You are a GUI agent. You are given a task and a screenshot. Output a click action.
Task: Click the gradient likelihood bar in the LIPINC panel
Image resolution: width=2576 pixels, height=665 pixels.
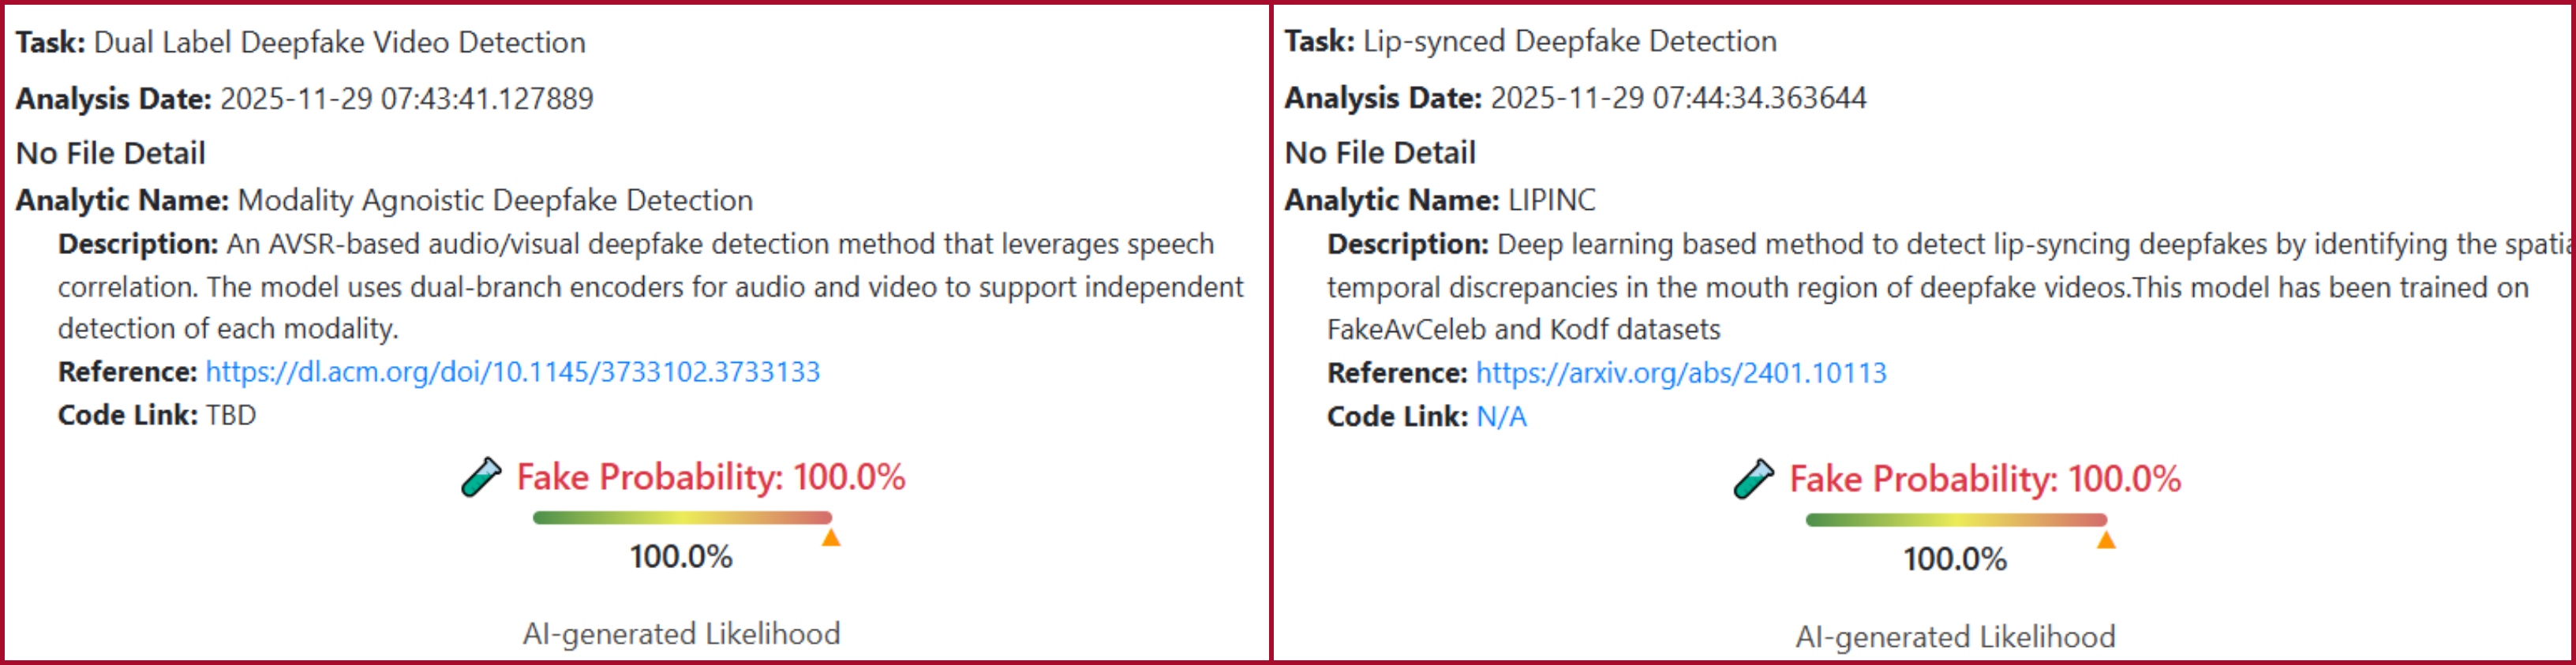point(1956,520)
